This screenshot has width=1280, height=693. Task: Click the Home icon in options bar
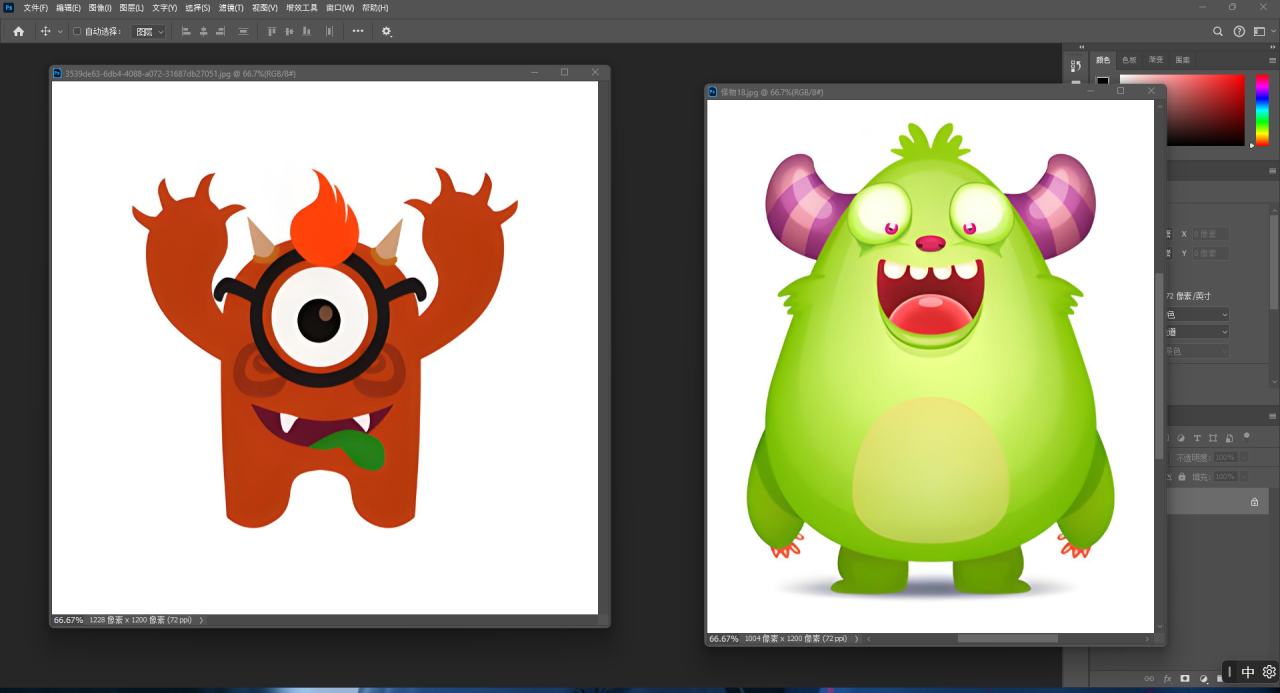click(x=18, y=31)
